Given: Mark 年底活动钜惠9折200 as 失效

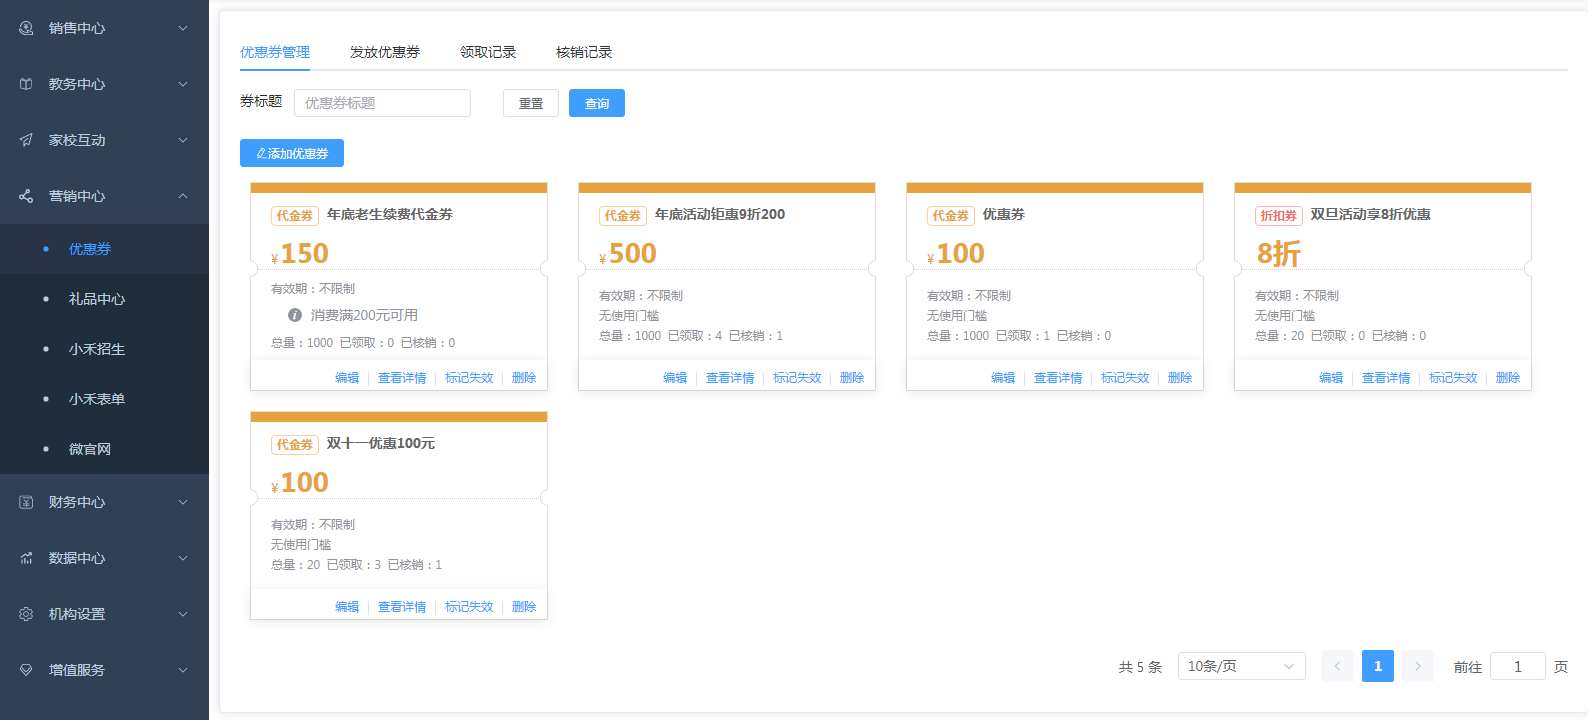Looking at the screenshot, I should (797, 378).
